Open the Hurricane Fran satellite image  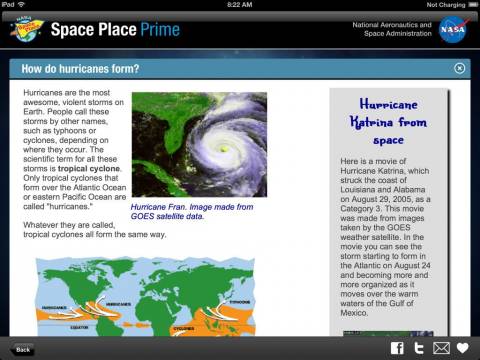click(199, 144)
